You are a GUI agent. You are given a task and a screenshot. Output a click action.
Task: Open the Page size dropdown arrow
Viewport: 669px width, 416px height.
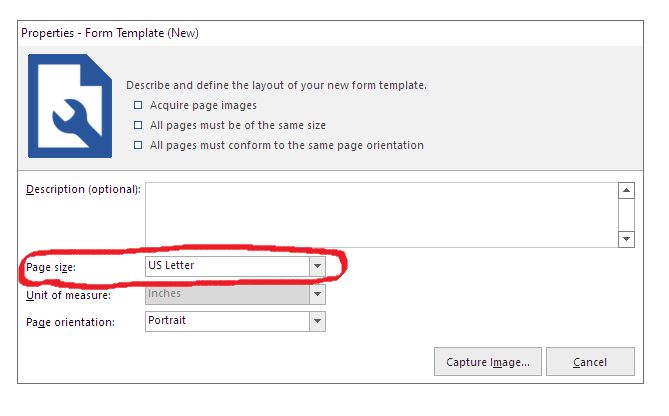coord(317,266)
